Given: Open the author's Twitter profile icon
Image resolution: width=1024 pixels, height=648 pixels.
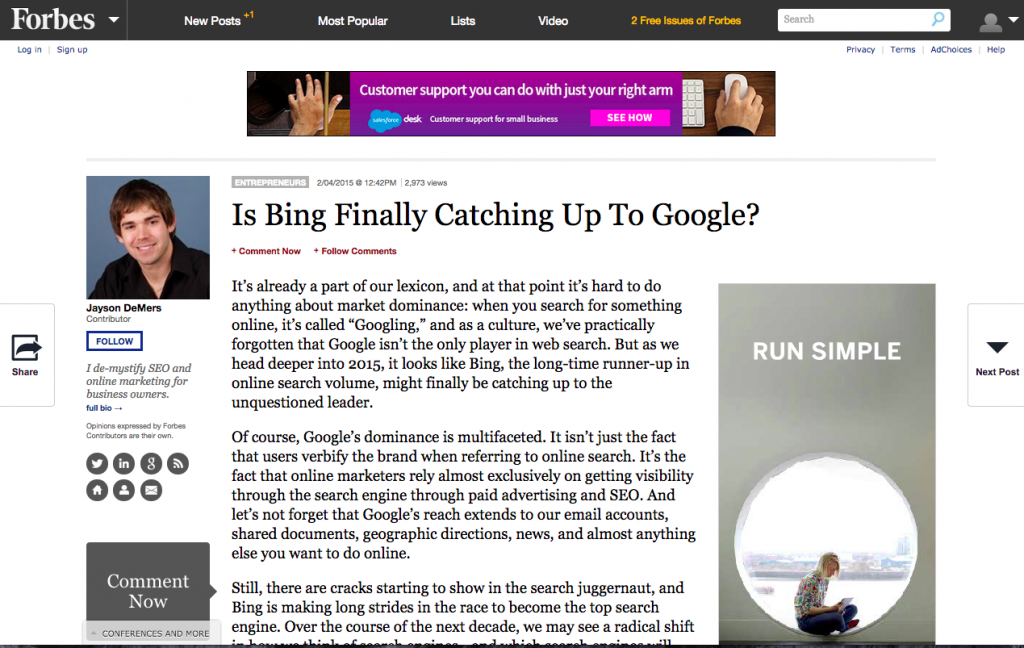Looking at the screenshot, I should pyautogui.click(x=97, y=463).
